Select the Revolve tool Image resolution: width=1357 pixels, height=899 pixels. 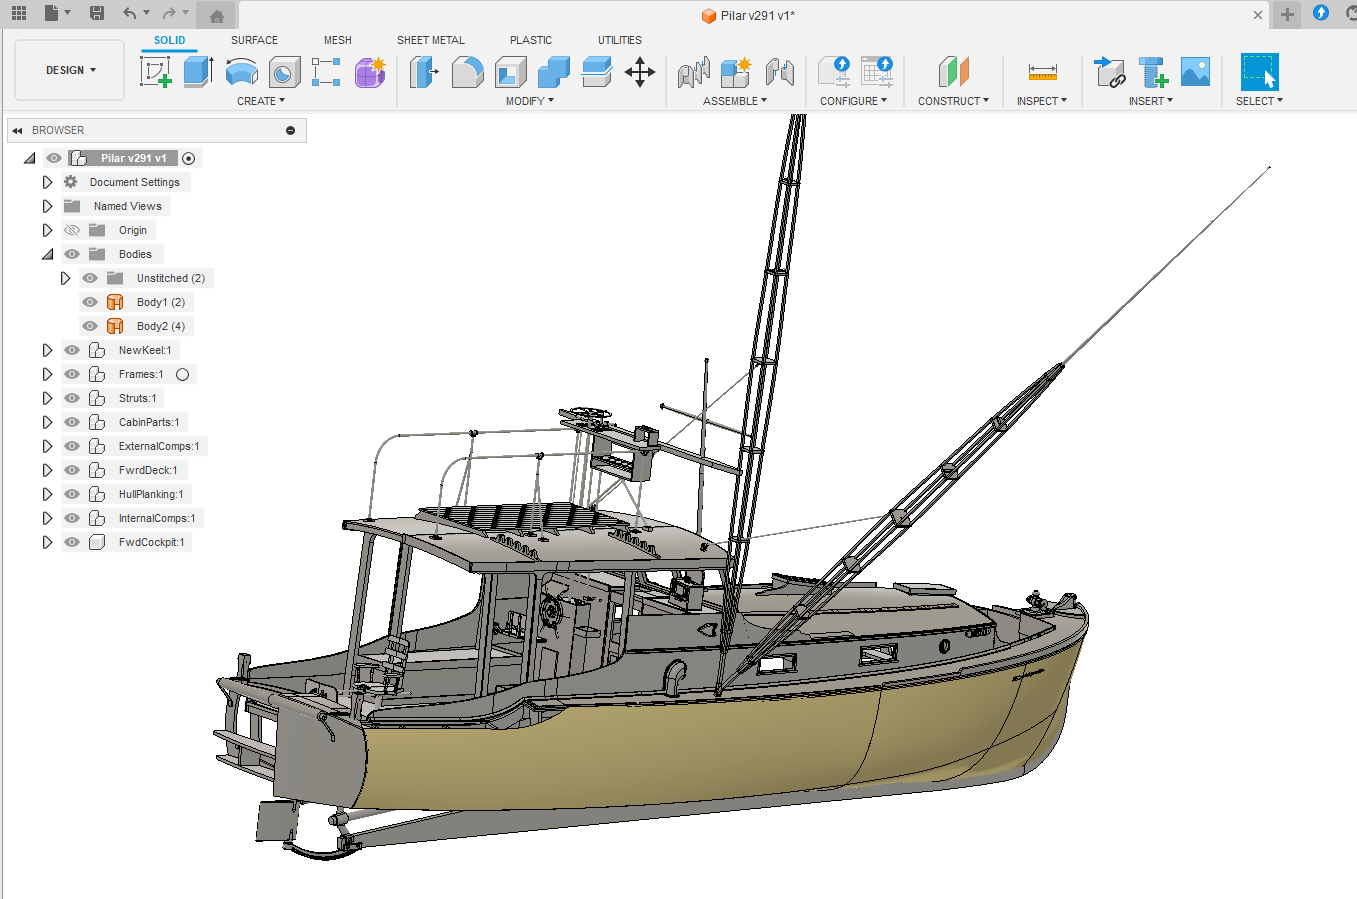(242, 72)
